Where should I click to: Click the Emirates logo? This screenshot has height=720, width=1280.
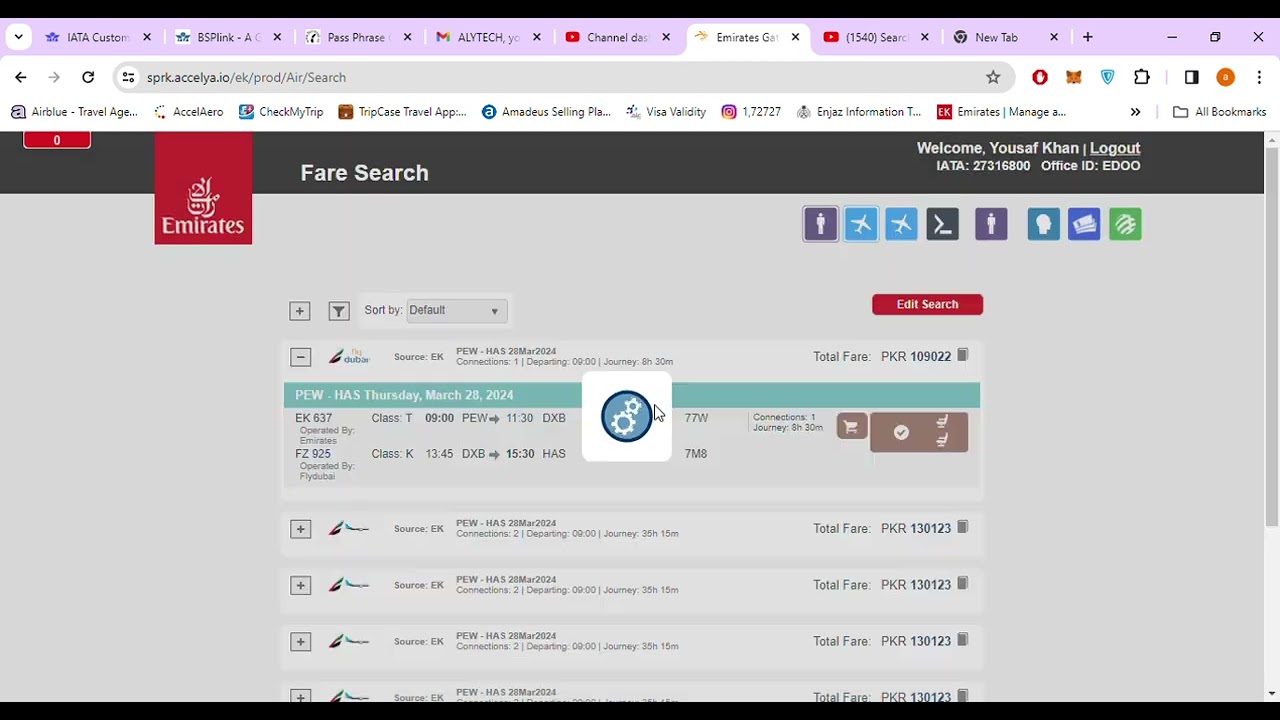(203, 188)
